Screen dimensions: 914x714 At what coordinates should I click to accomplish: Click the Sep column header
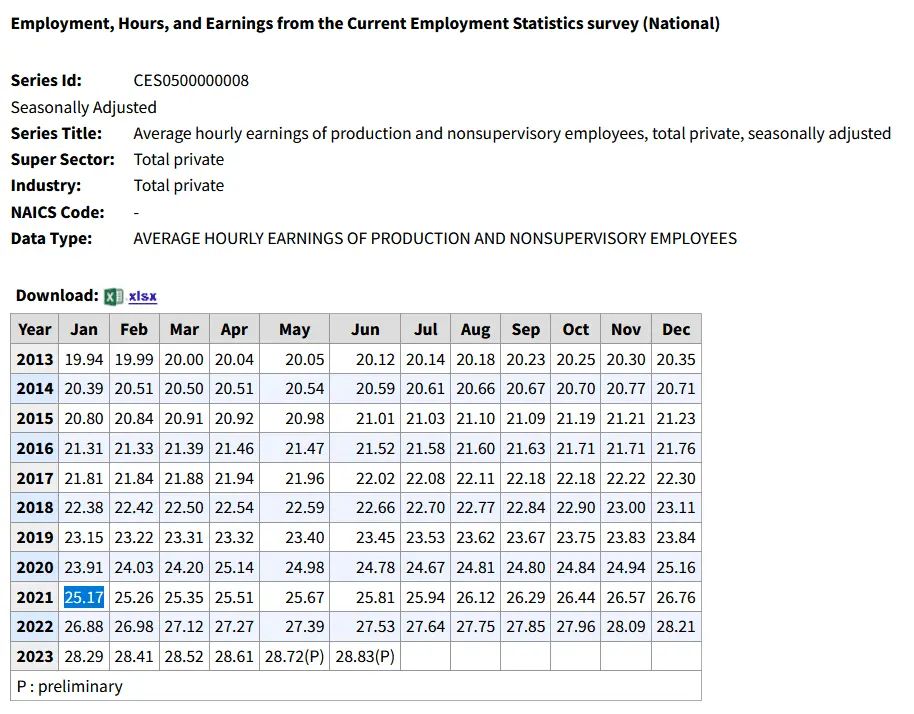[526, 329]
